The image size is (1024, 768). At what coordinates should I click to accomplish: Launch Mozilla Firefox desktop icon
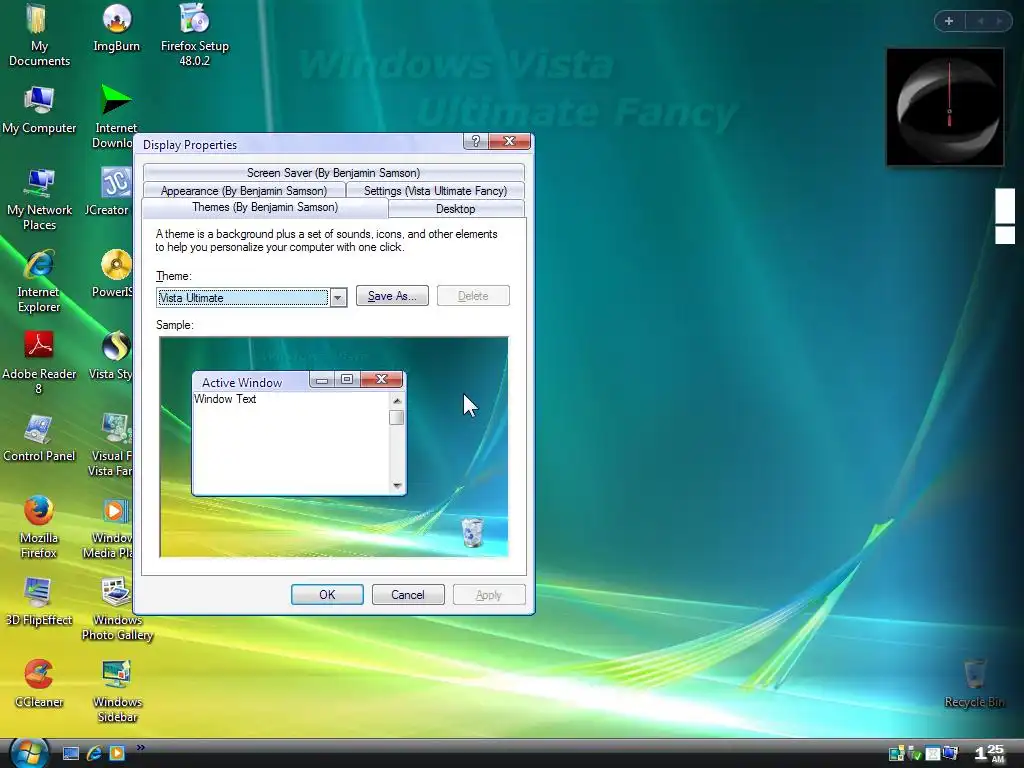tap(39, 527)
